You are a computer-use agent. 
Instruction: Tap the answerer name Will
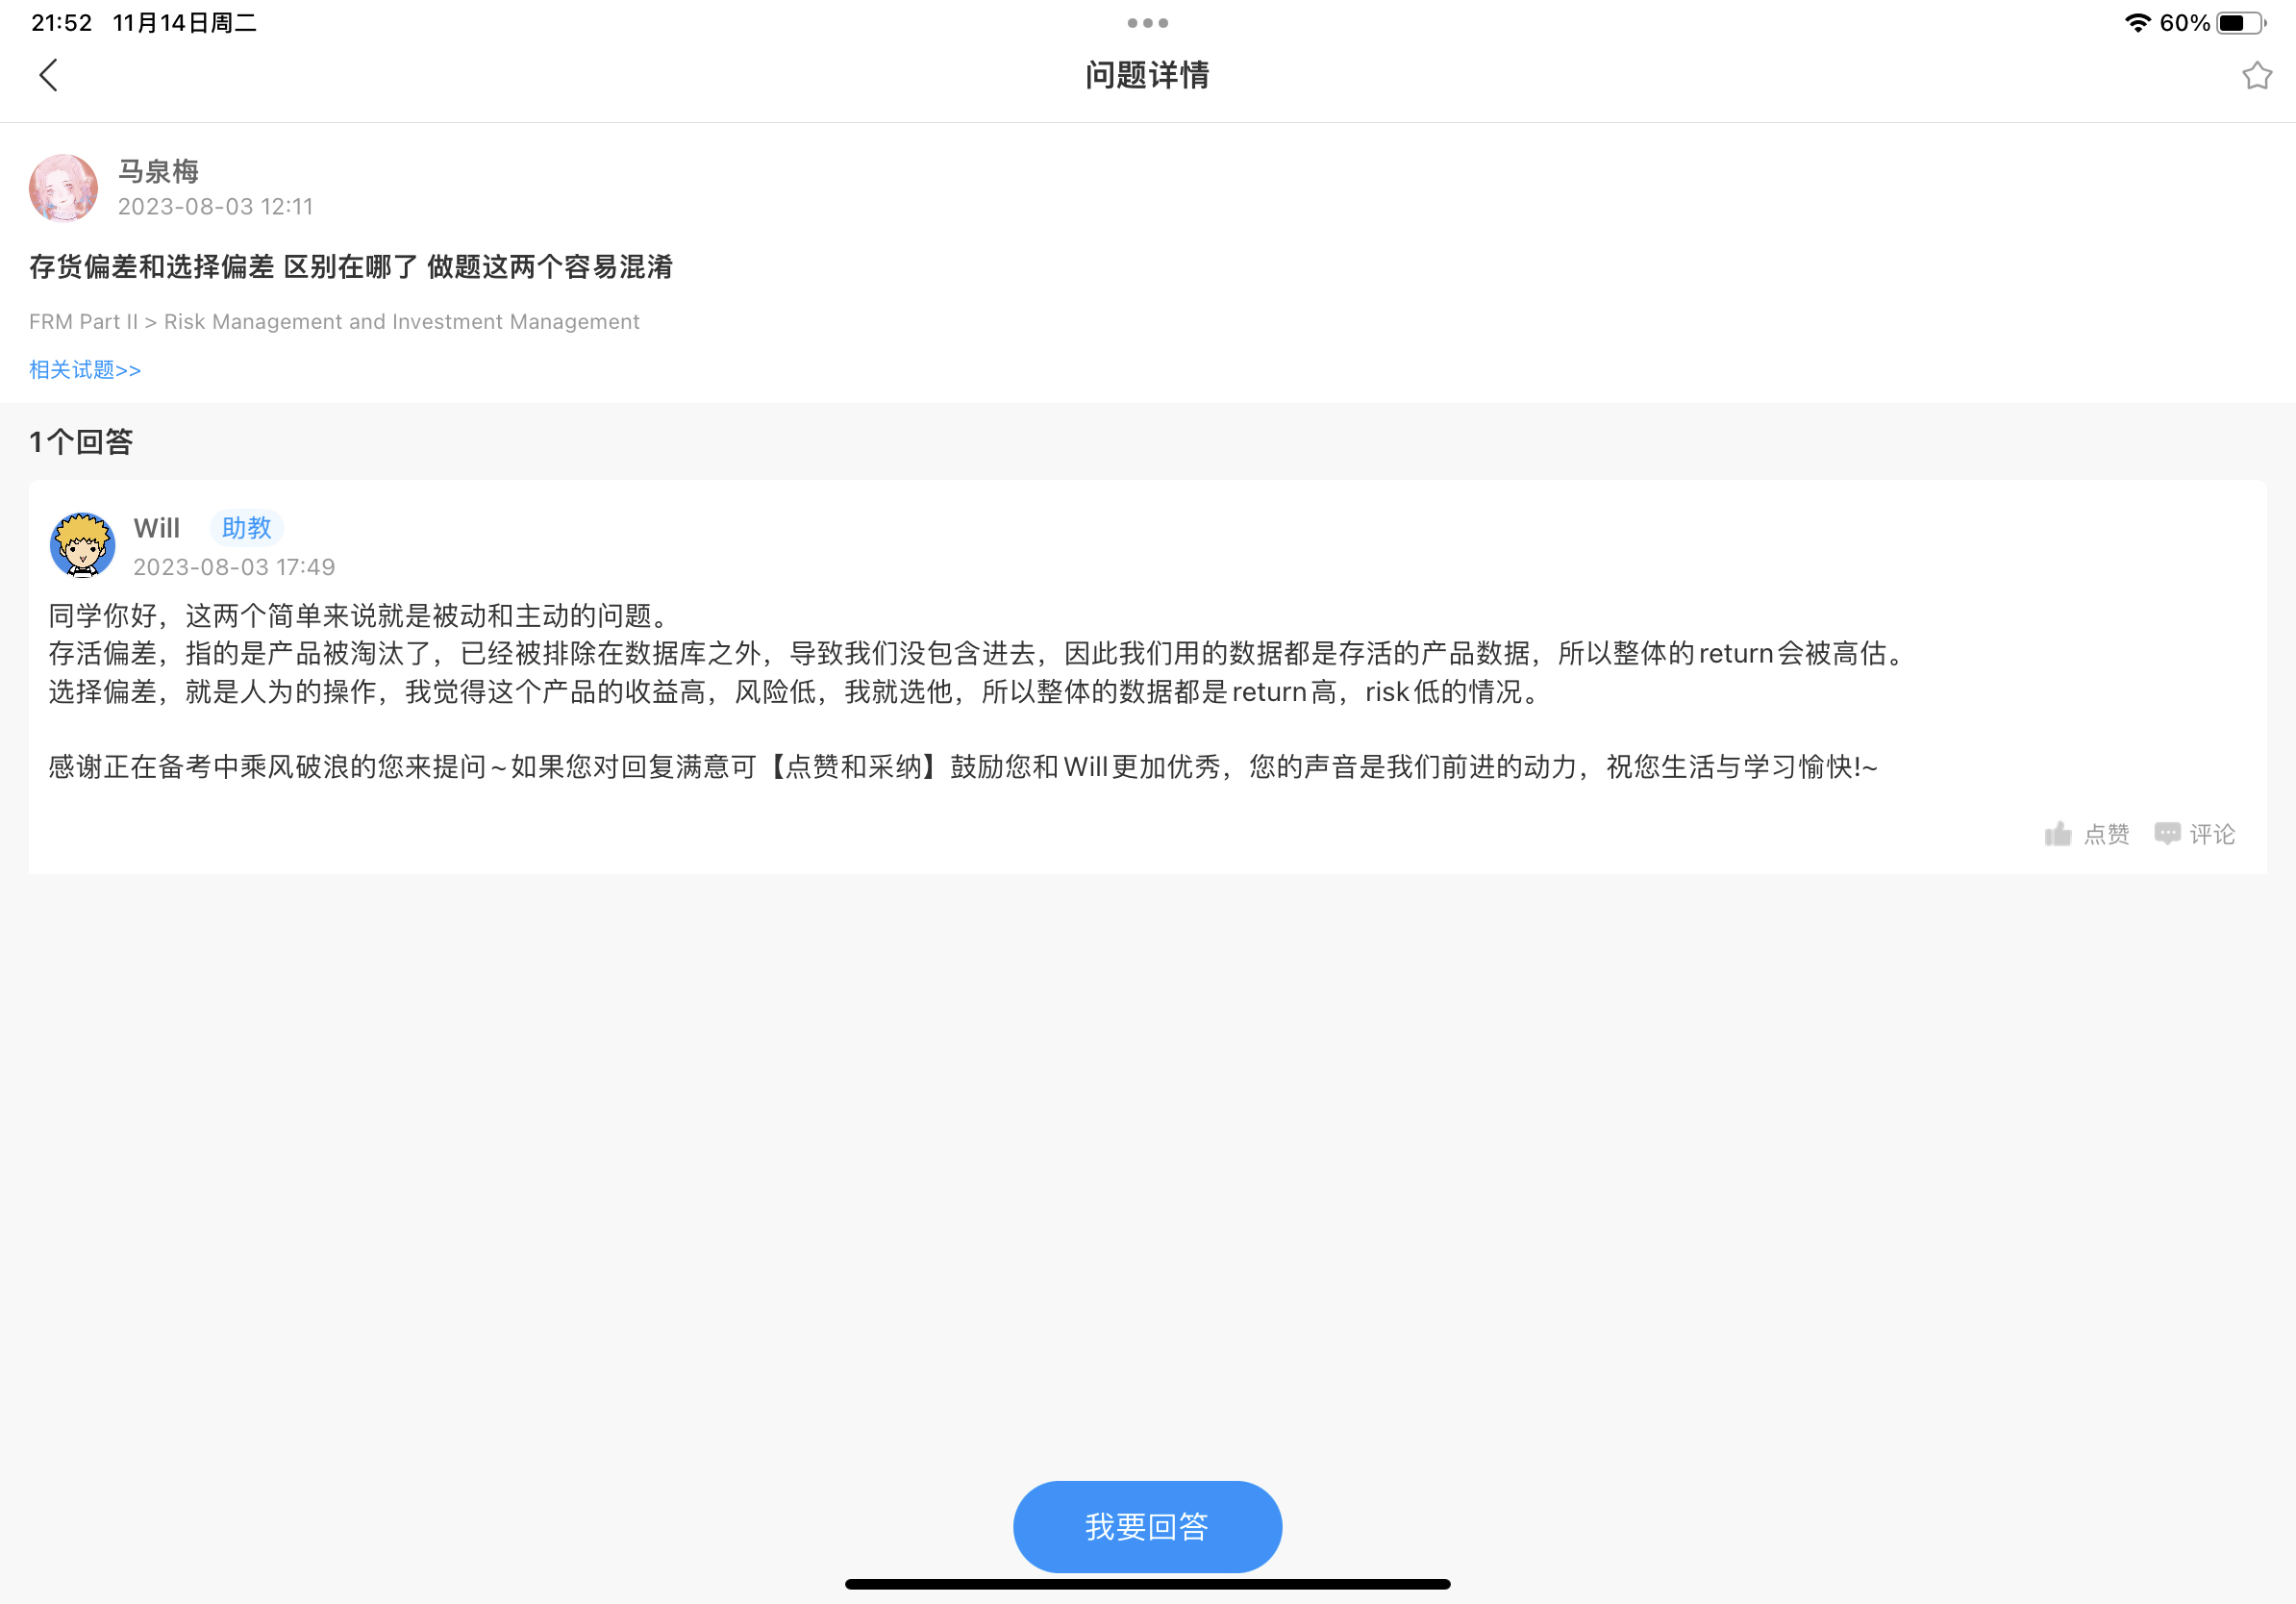(157, 528)
